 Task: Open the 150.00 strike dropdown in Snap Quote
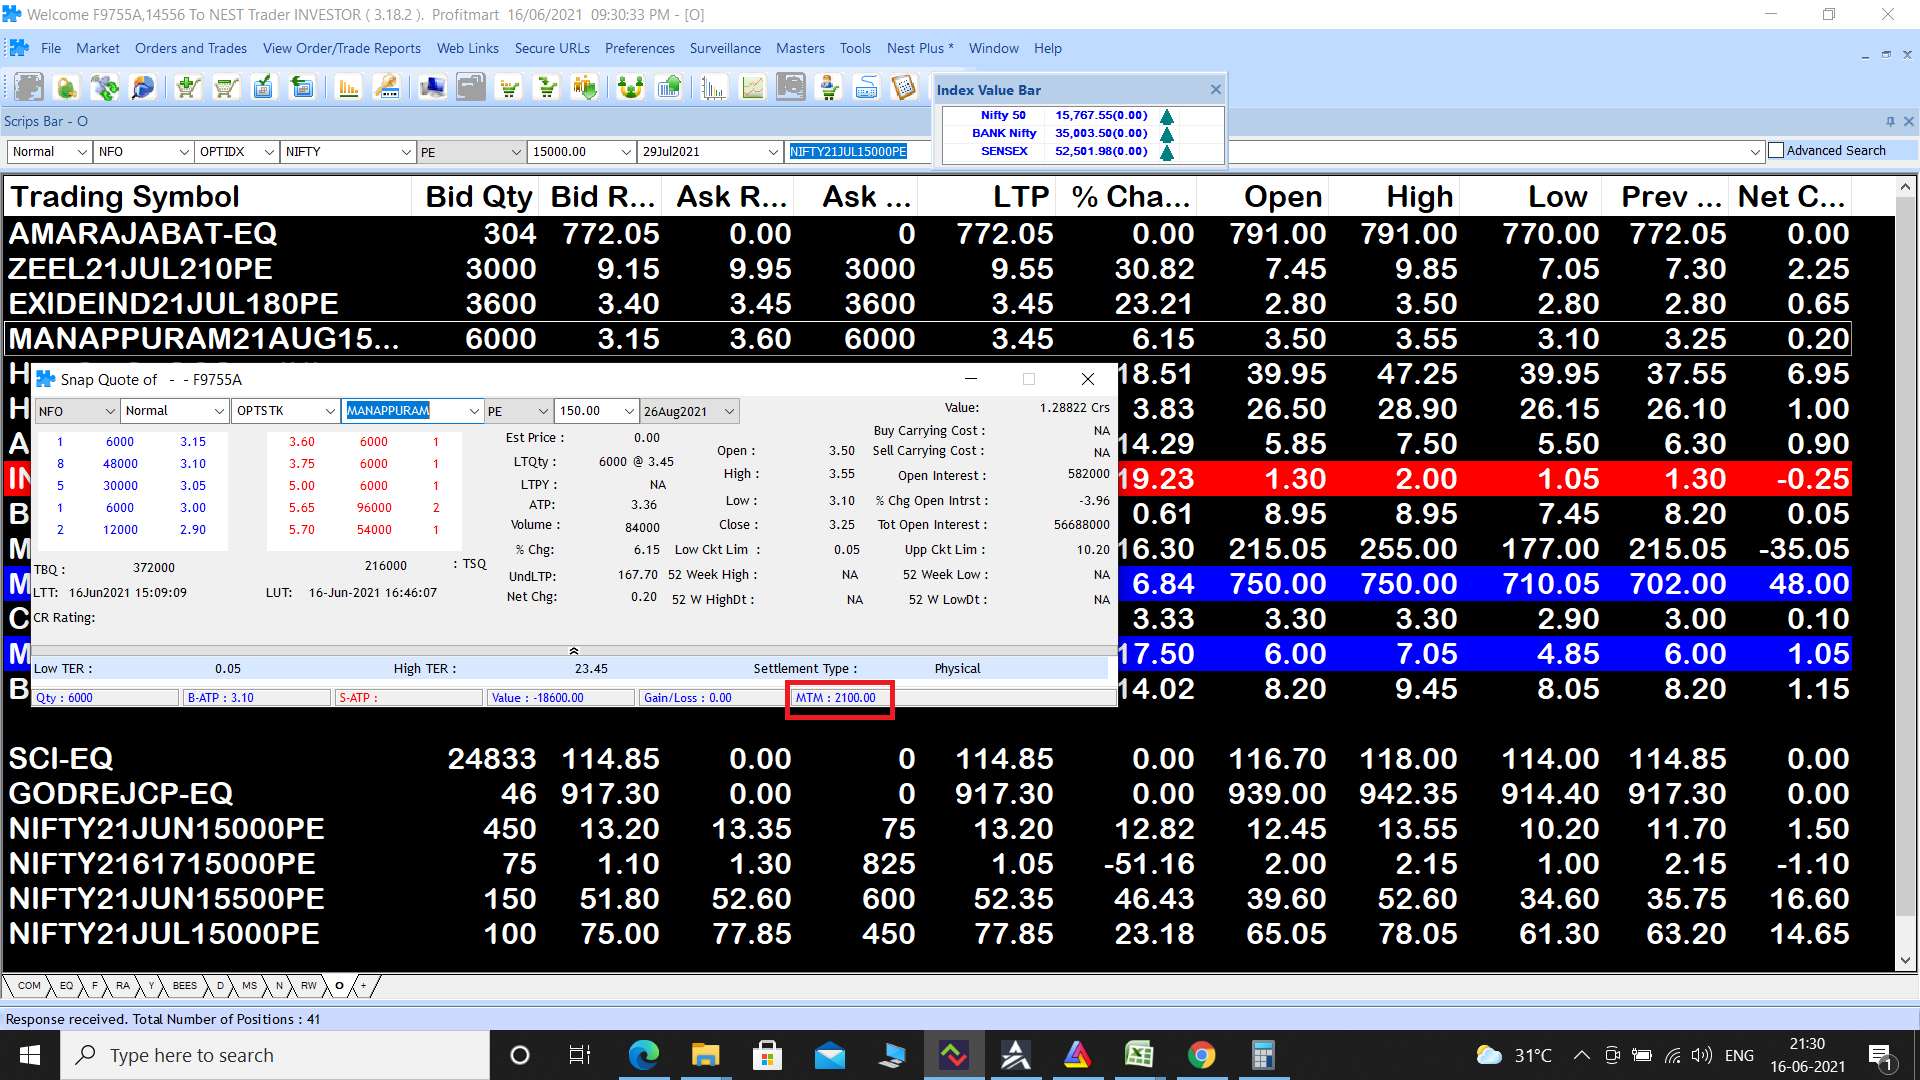pos(629,411)
